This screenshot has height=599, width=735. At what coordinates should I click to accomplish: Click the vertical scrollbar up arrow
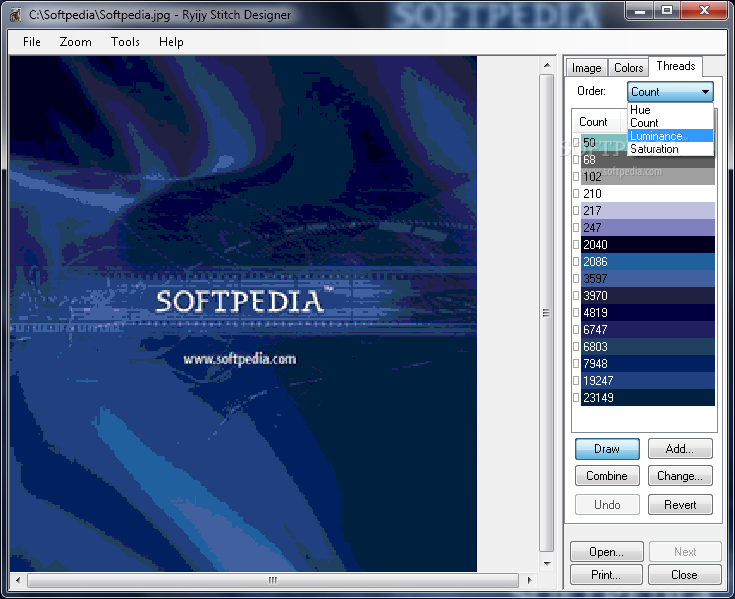547,66
